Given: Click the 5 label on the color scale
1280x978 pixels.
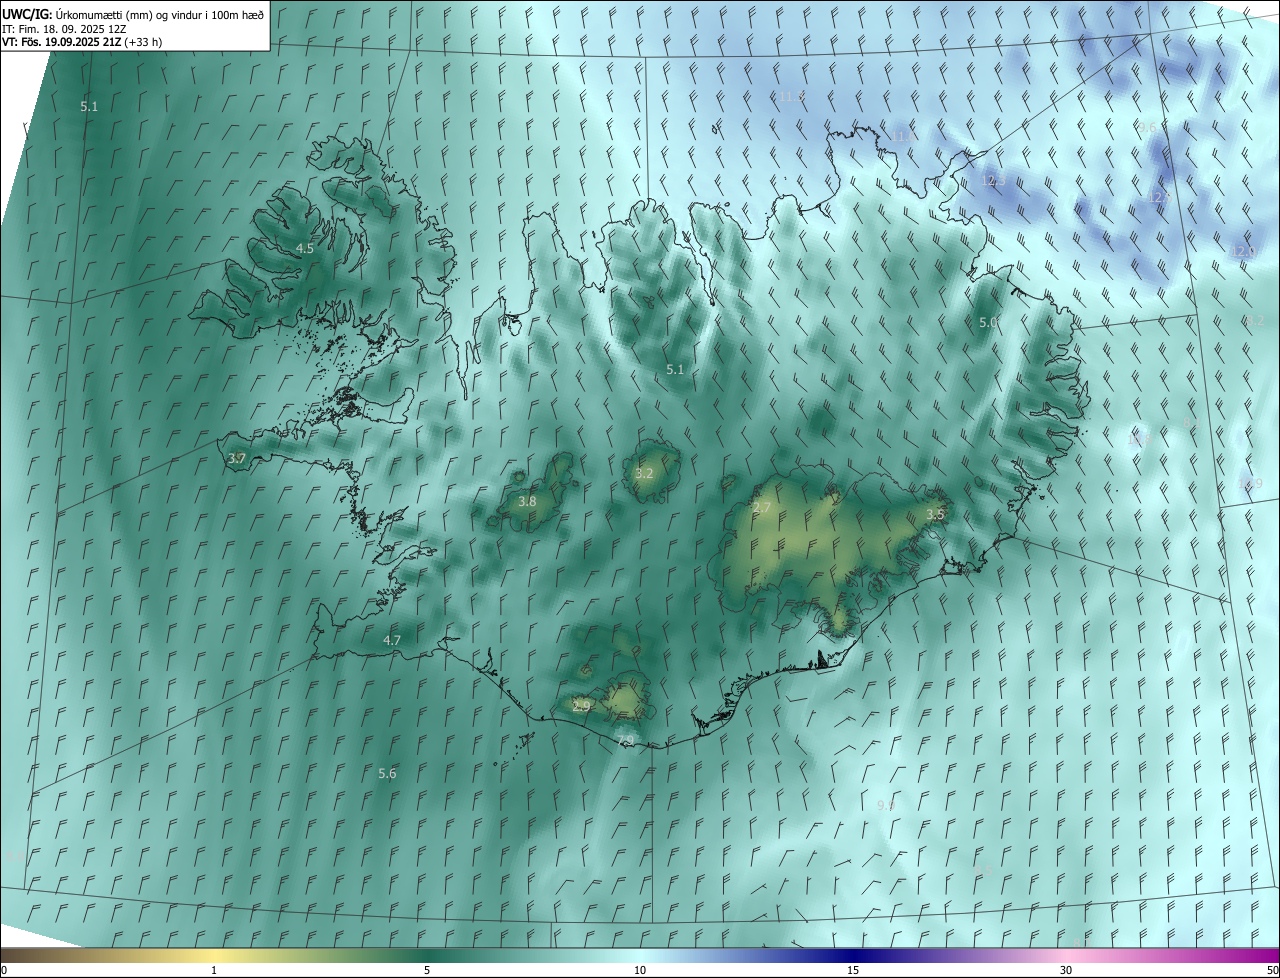Looking at the screenshot, I should 427,970.
